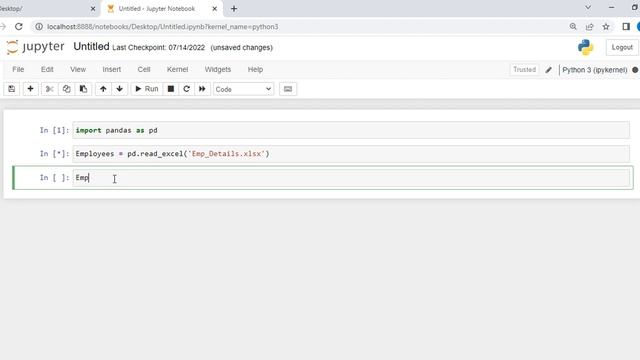Insert a cell below with the plus icon
Viewport: 640px width, 360px height.
30,89
